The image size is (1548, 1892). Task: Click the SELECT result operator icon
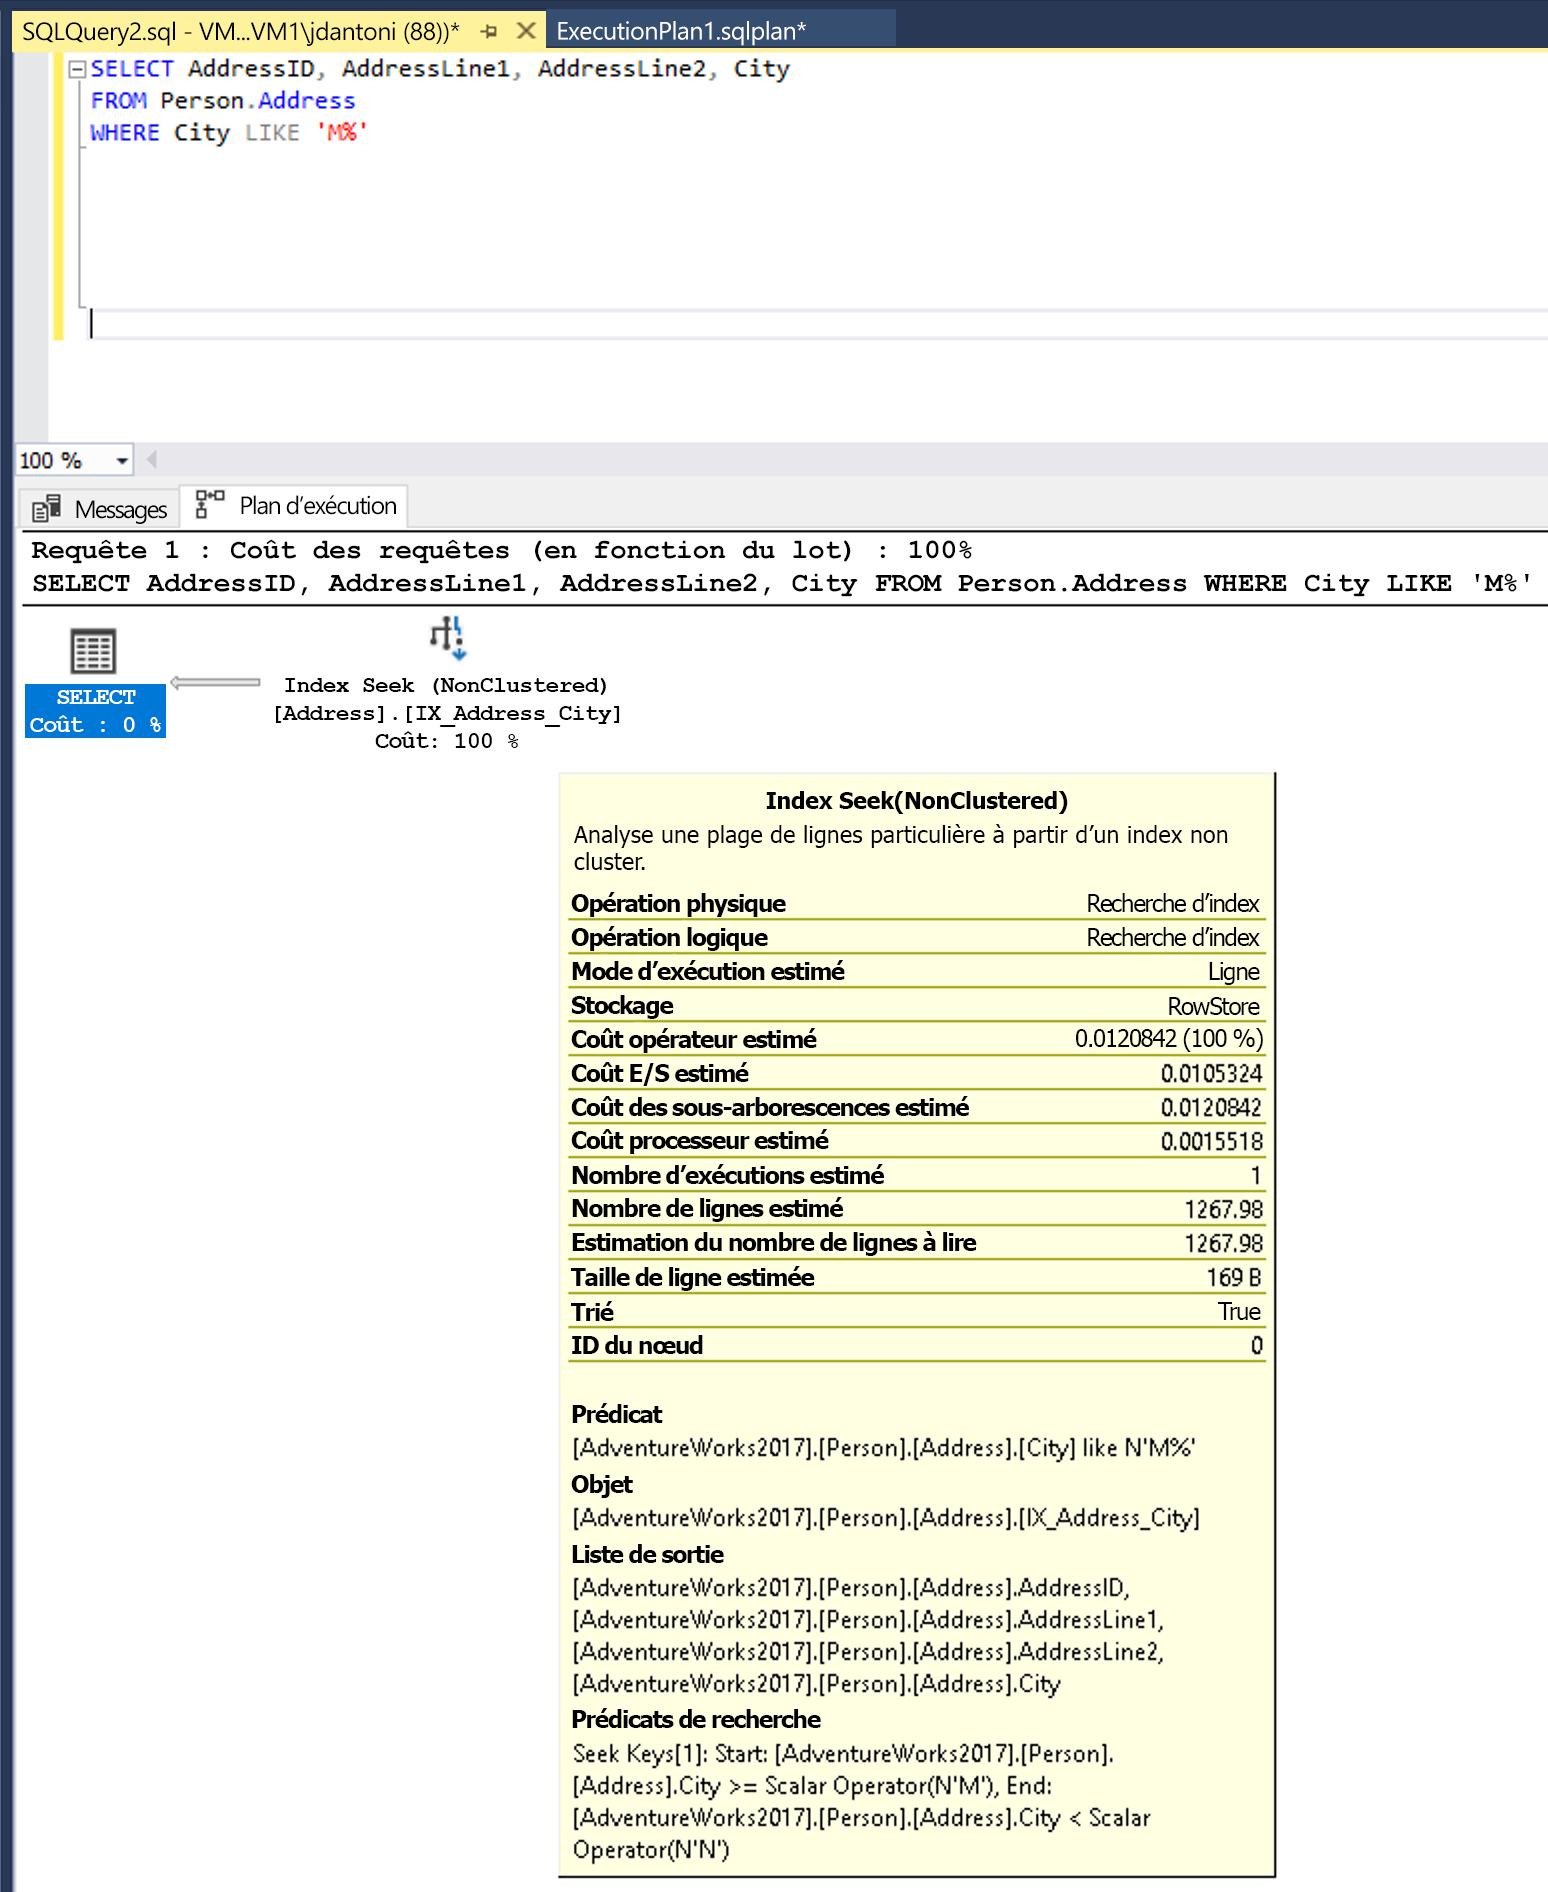point(93,651)
